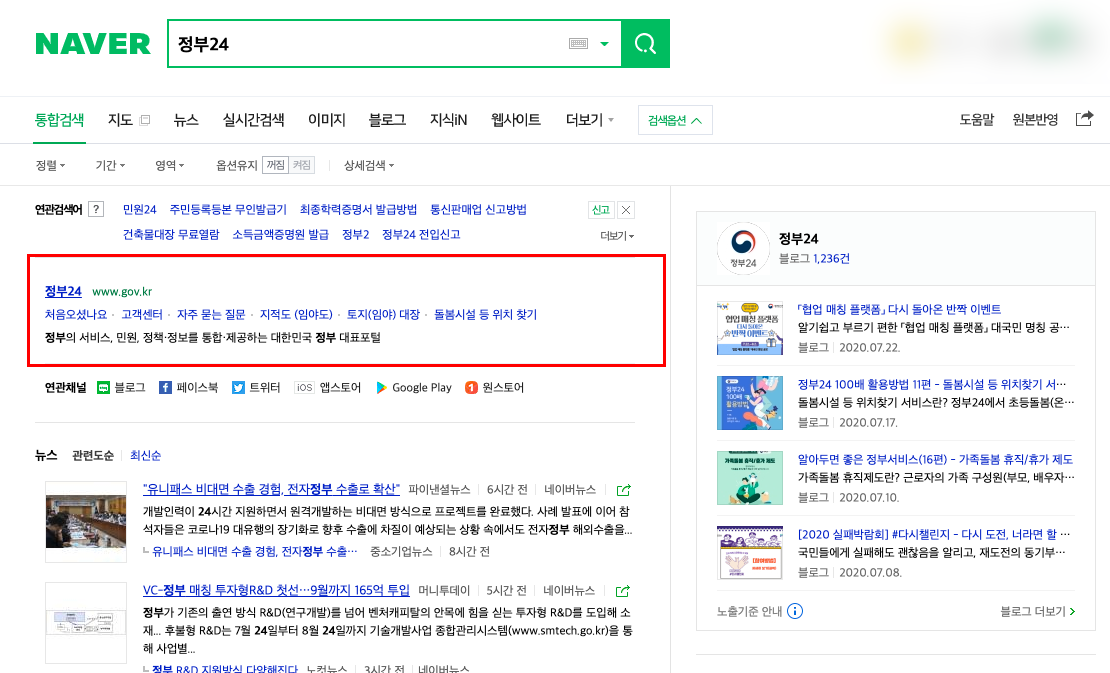
Task: Collapse the 검색옵션 search options
Action: coord(675,120)
